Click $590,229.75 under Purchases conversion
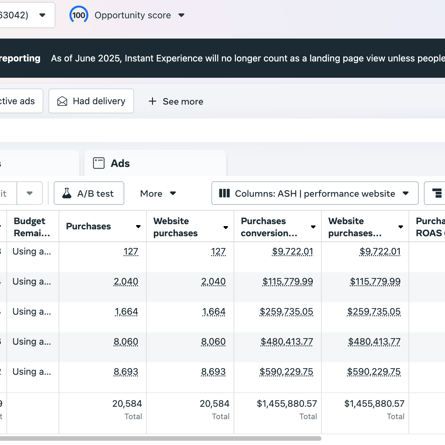The width and height of the screenshot is (445, 445). coord(286,372)
